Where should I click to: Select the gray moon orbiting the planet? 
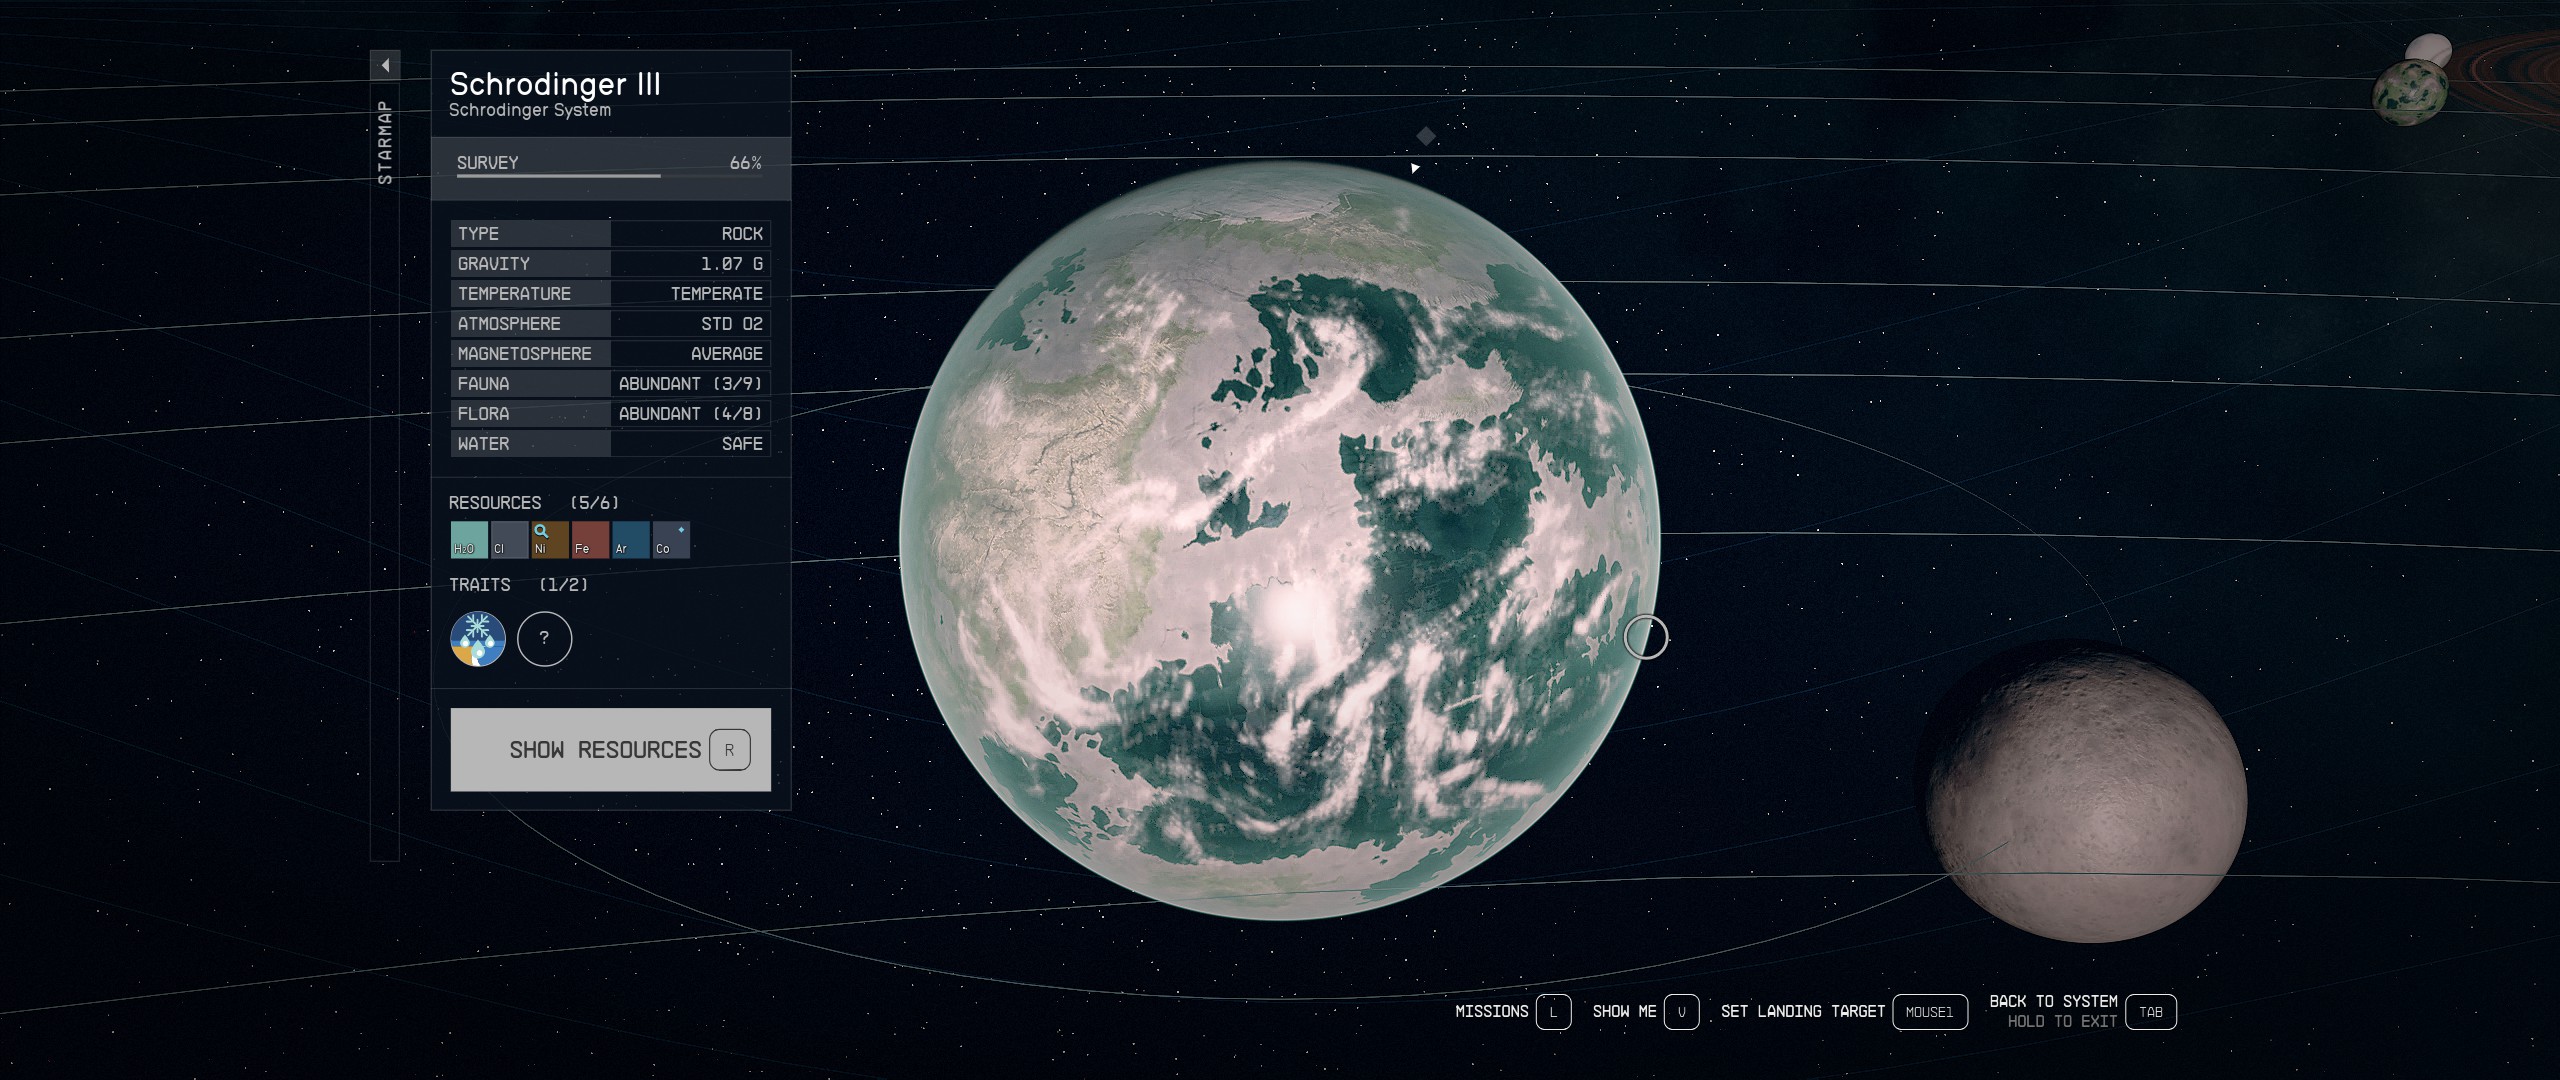pyautogui.click(x=2085, y=792)
